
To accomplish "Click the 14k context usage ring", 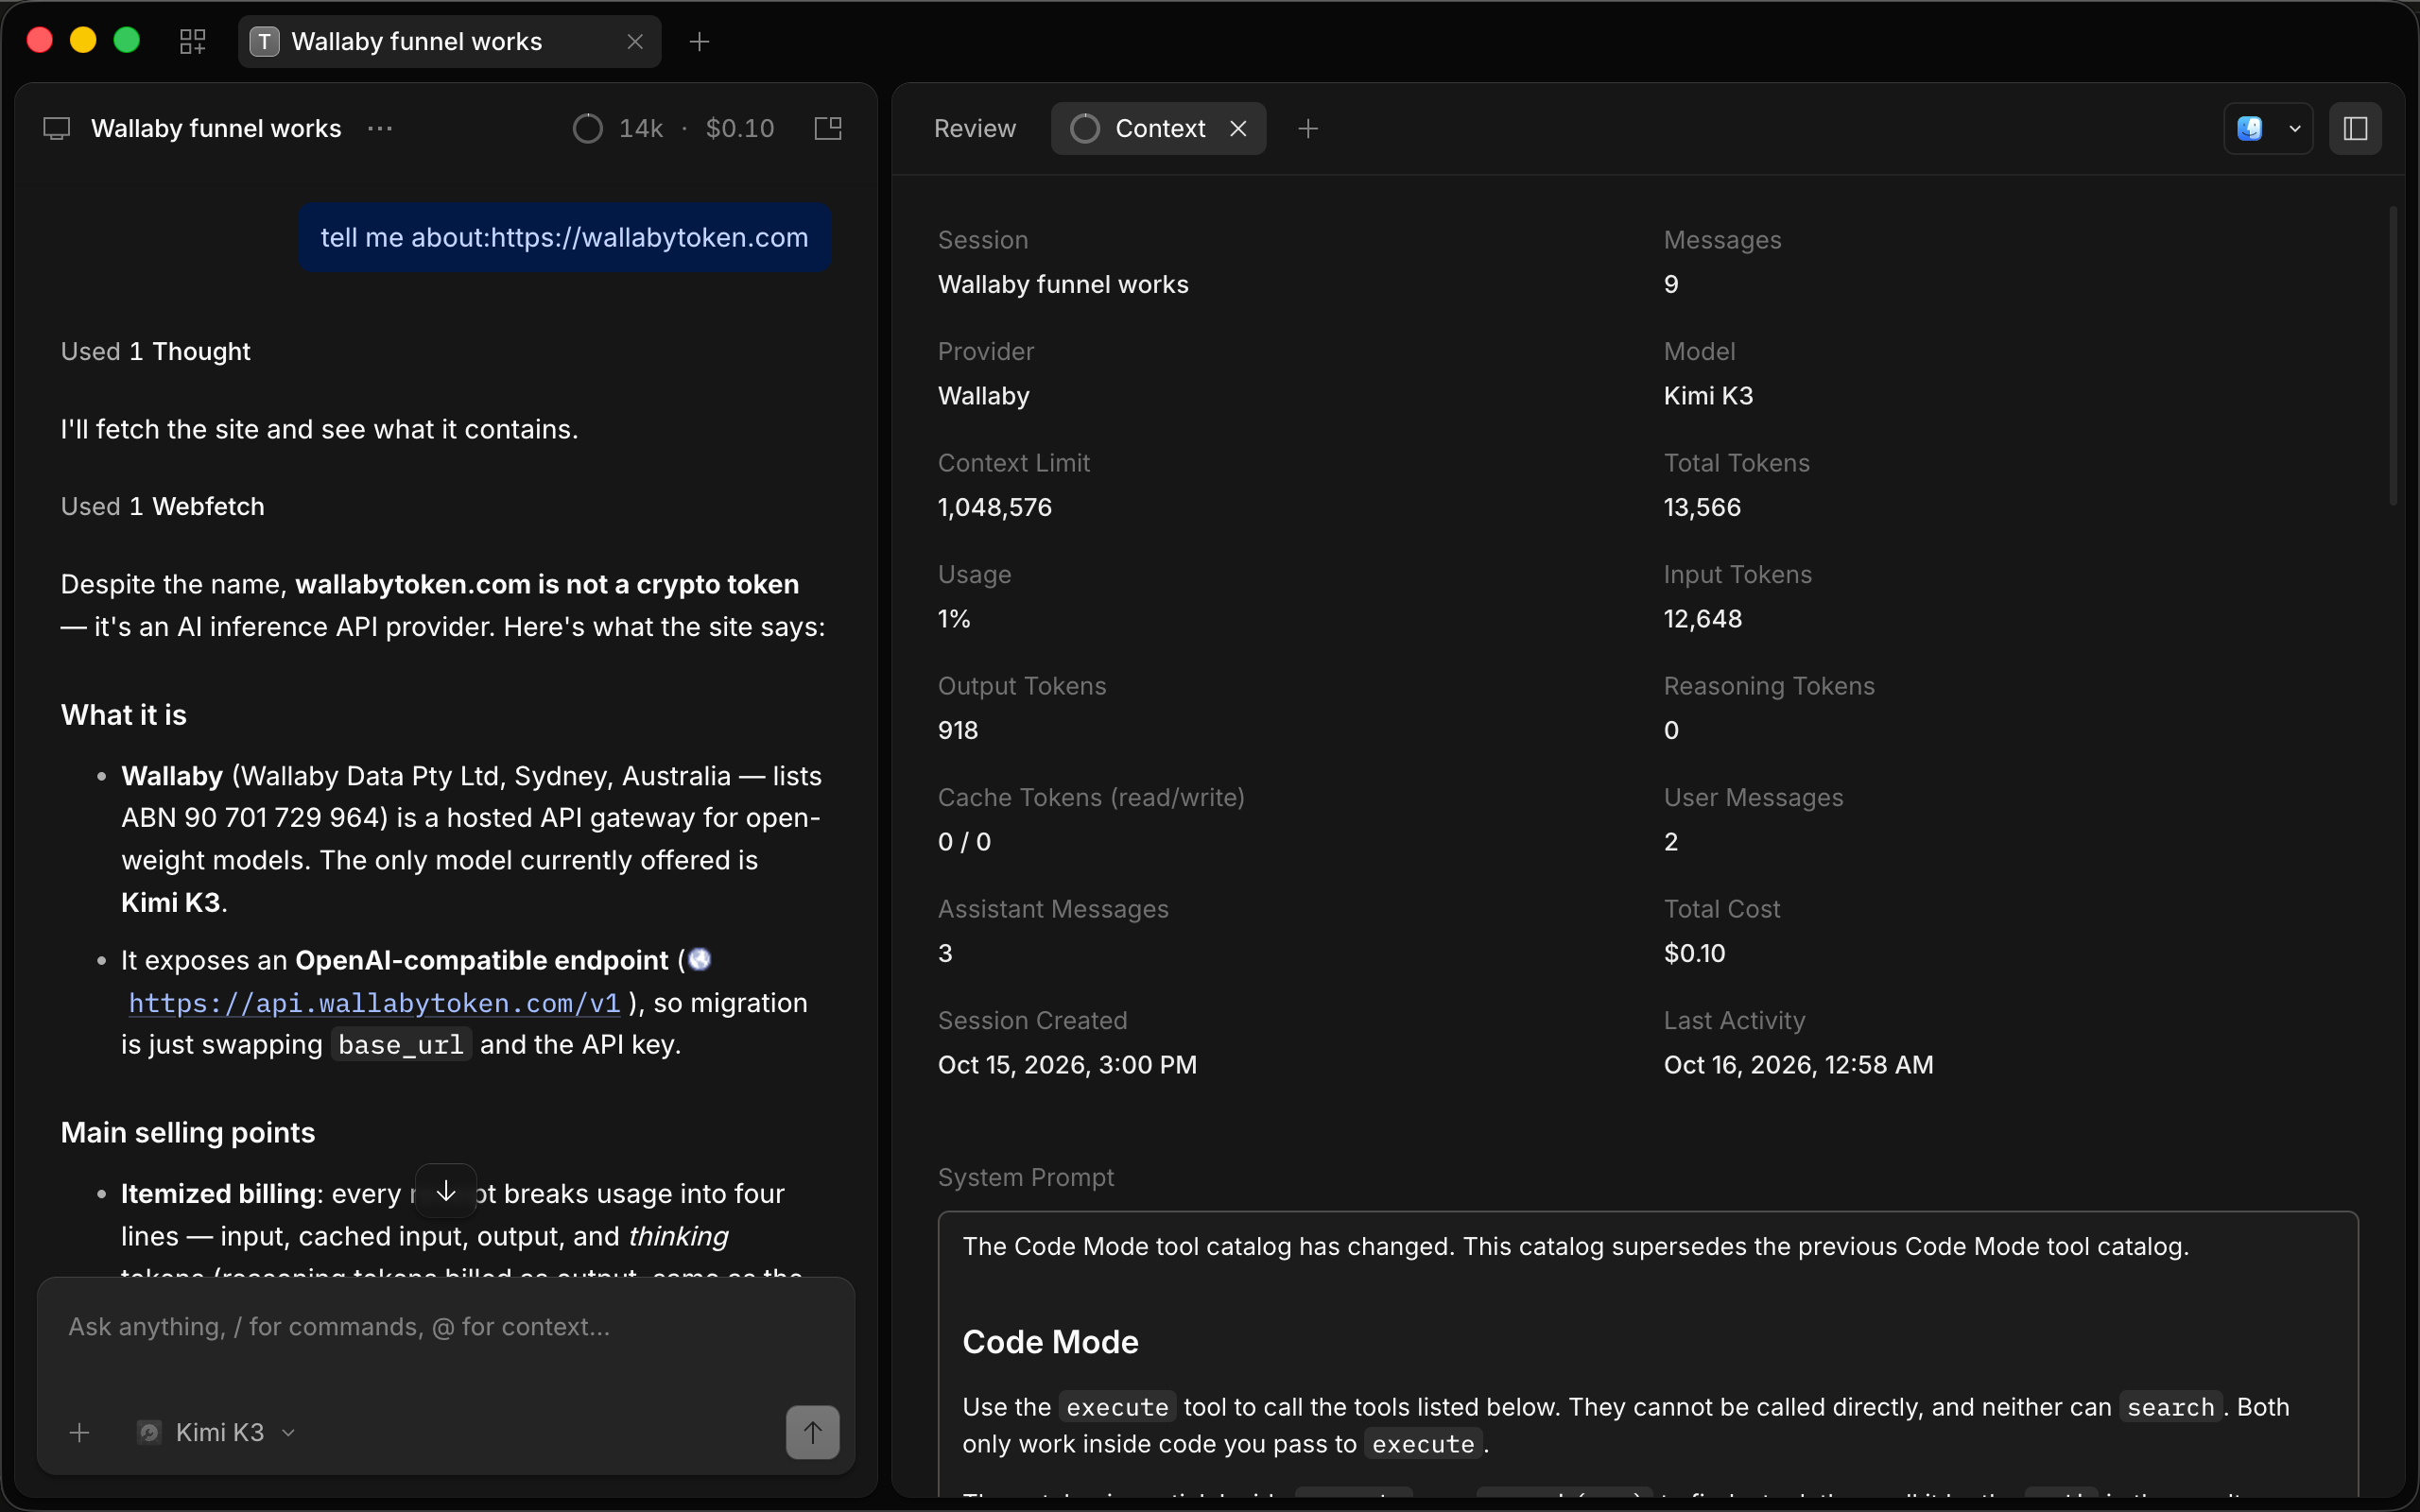I will [x=588, y=128].
